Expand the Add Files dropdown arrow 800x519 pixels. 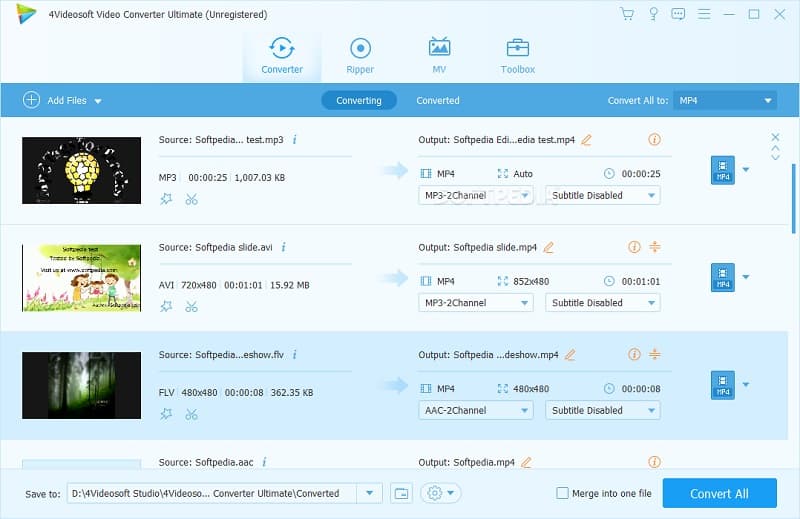[98, 101]
